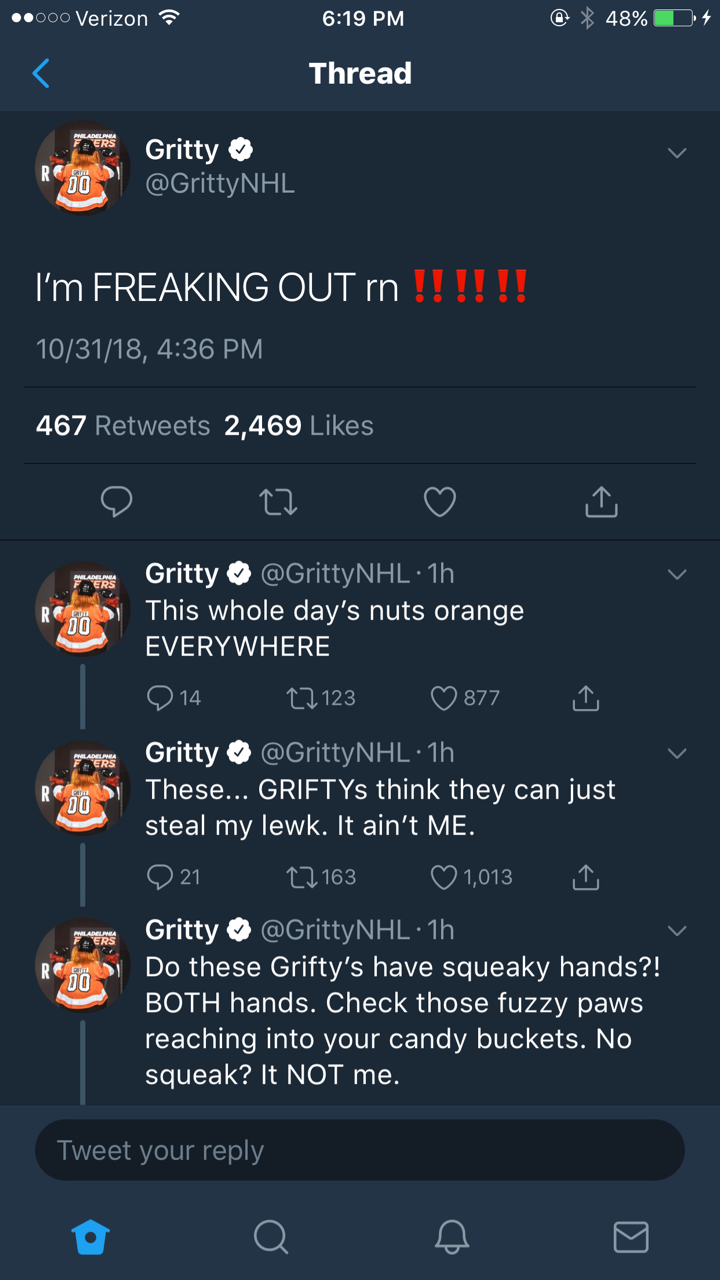Viewport: 720px width, 1280px height.
Task: Share the 'orange EVERYWHERE' tweet
Action: (586, 698)
